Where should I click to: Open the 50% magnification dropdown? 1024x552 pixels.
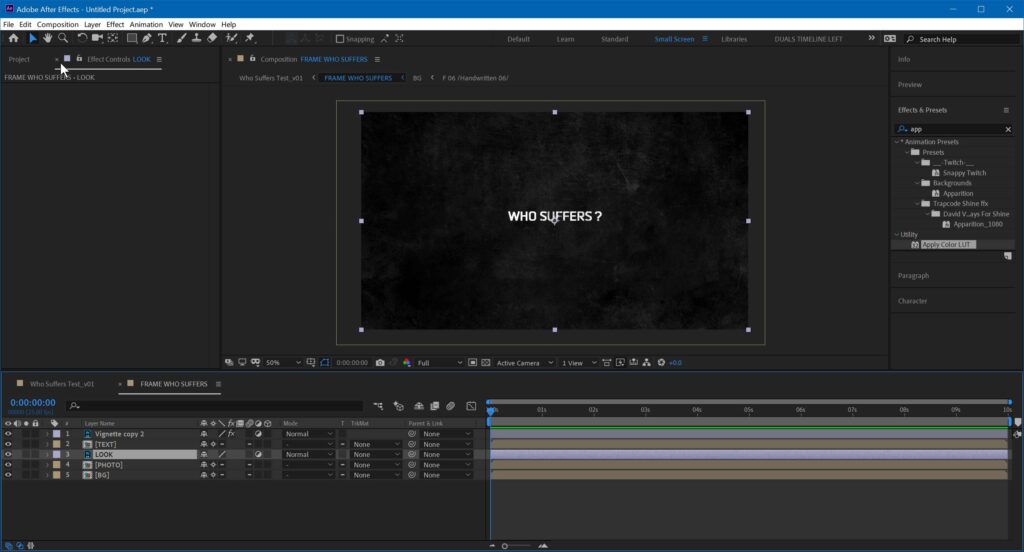(284, 362)
